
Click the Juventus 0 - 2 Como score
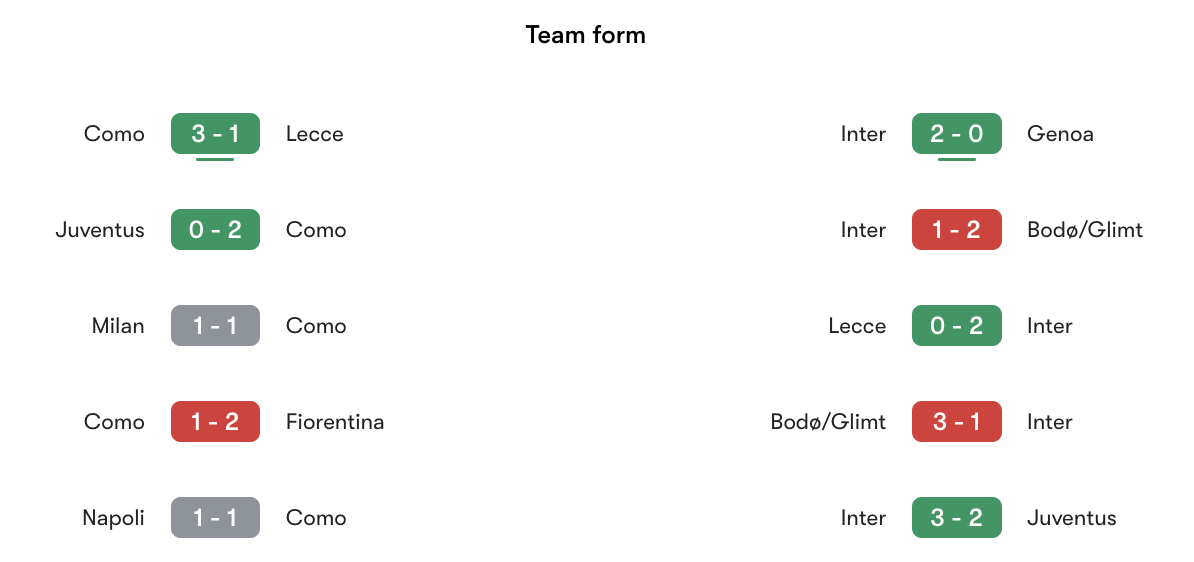pos(215,230)
